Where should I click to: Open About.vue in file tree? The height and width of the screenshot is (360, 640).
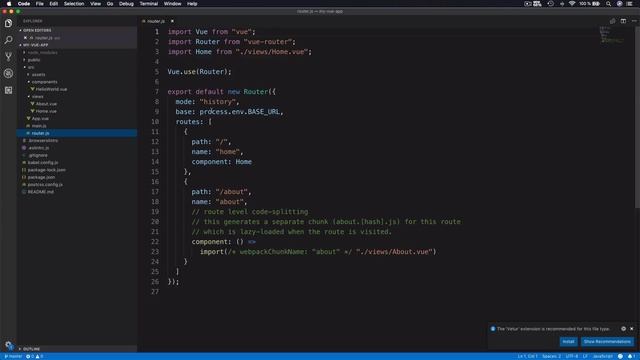tap(46, 104)
